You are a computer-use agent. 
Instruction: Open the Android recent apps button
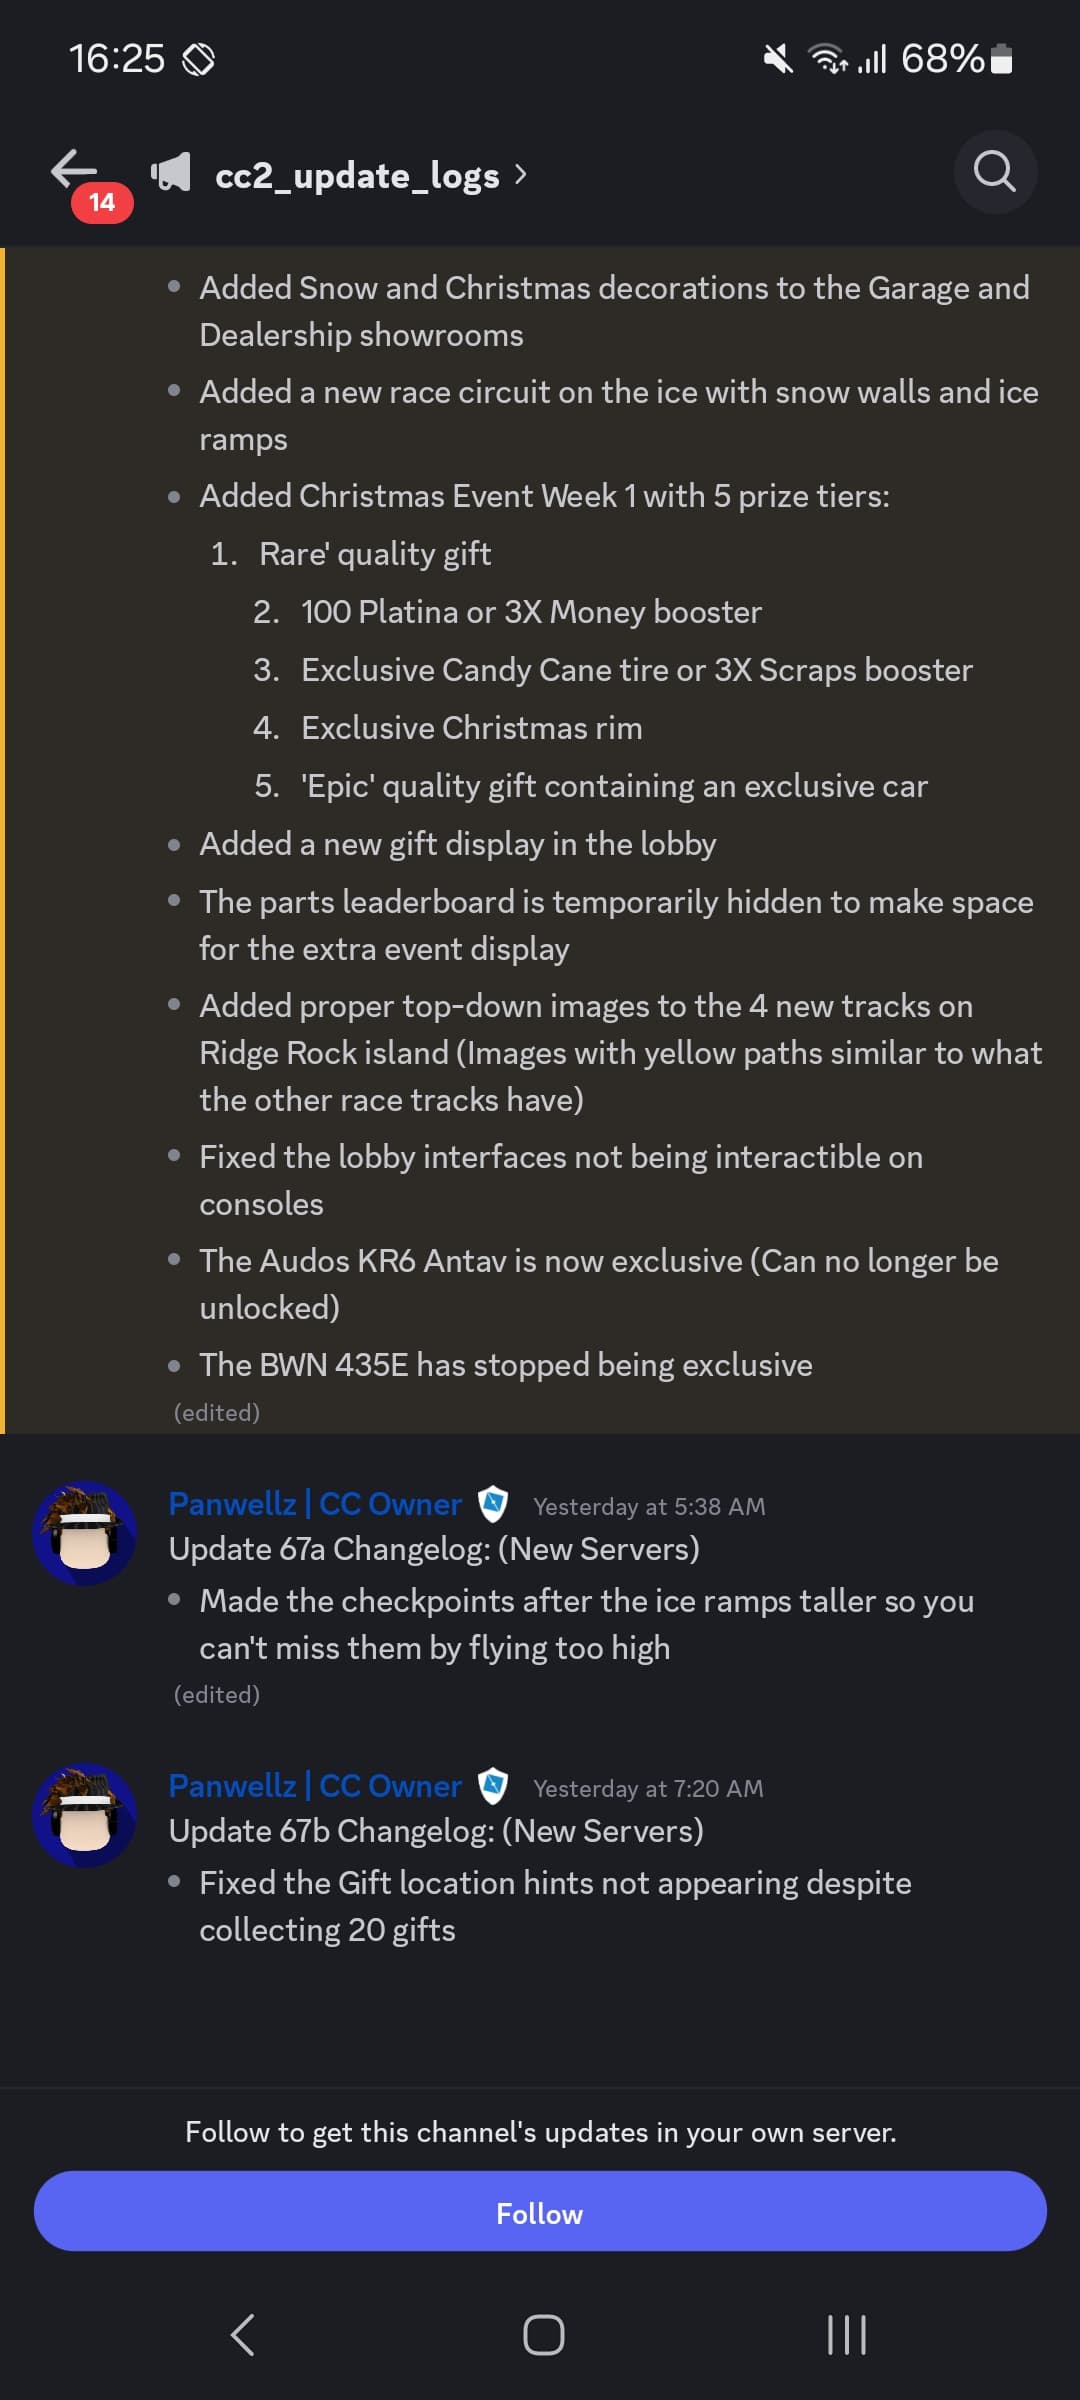[846, 2335]
